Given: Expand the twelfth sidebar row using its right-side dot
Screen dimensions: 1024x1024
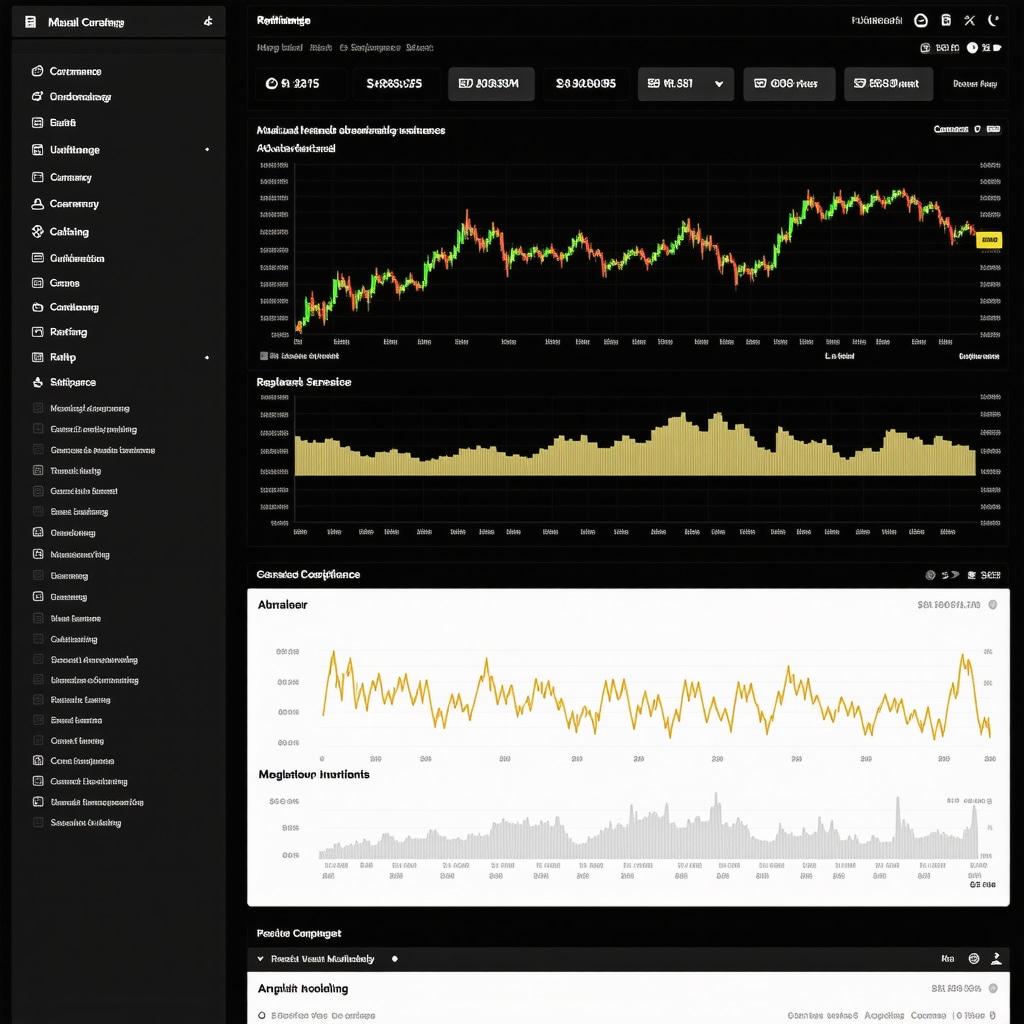Looking at the screenshot, I should [x=207, y=357].
